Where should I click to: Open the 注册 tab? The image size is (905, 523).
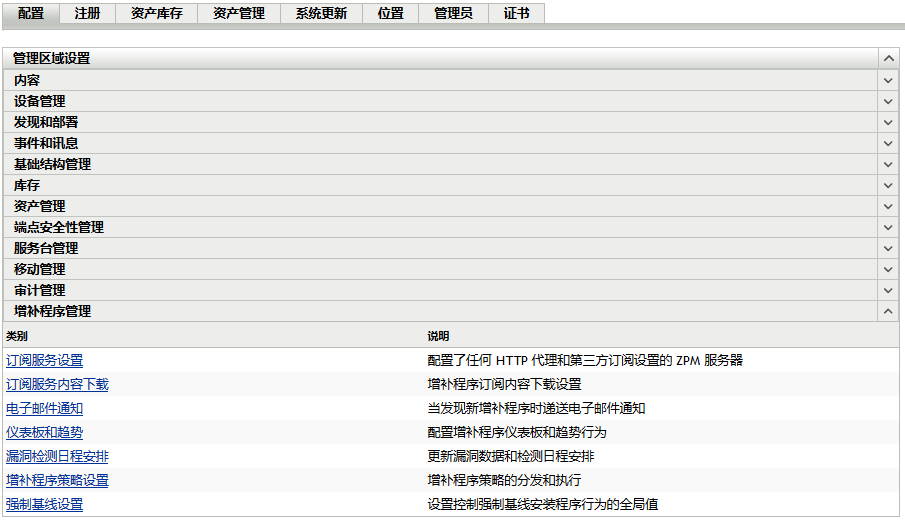[87, 13]
